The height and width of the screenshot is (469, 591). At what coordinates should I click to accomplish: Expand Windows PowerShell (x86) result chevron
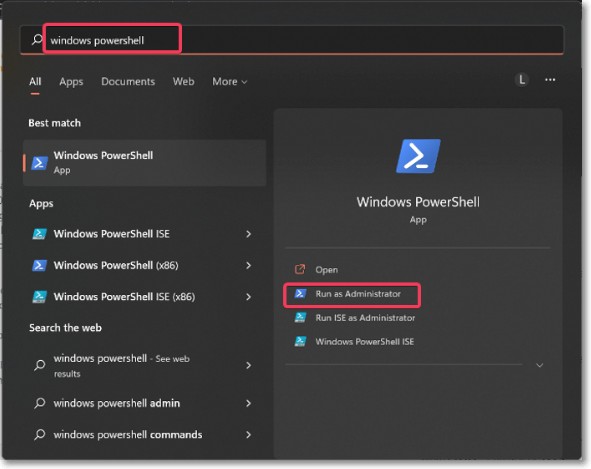pyautogui.click(x=248, y=265)
